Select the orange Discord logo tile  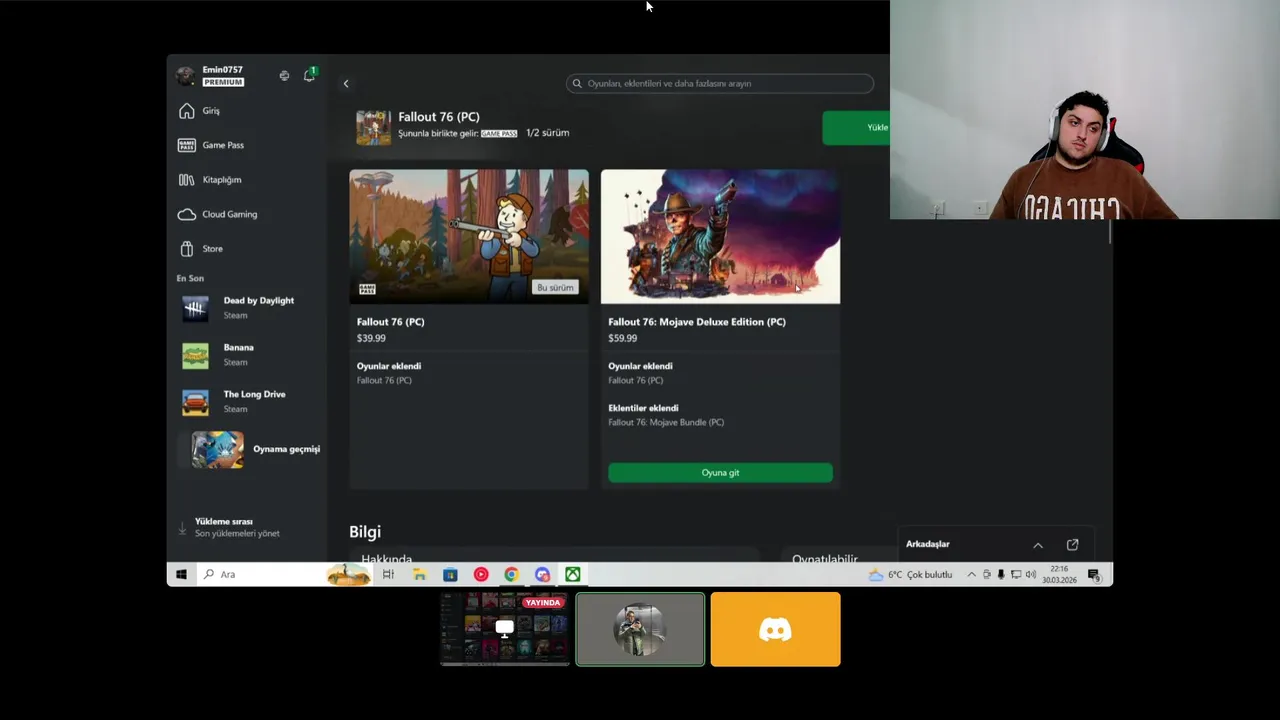[776, 629]
